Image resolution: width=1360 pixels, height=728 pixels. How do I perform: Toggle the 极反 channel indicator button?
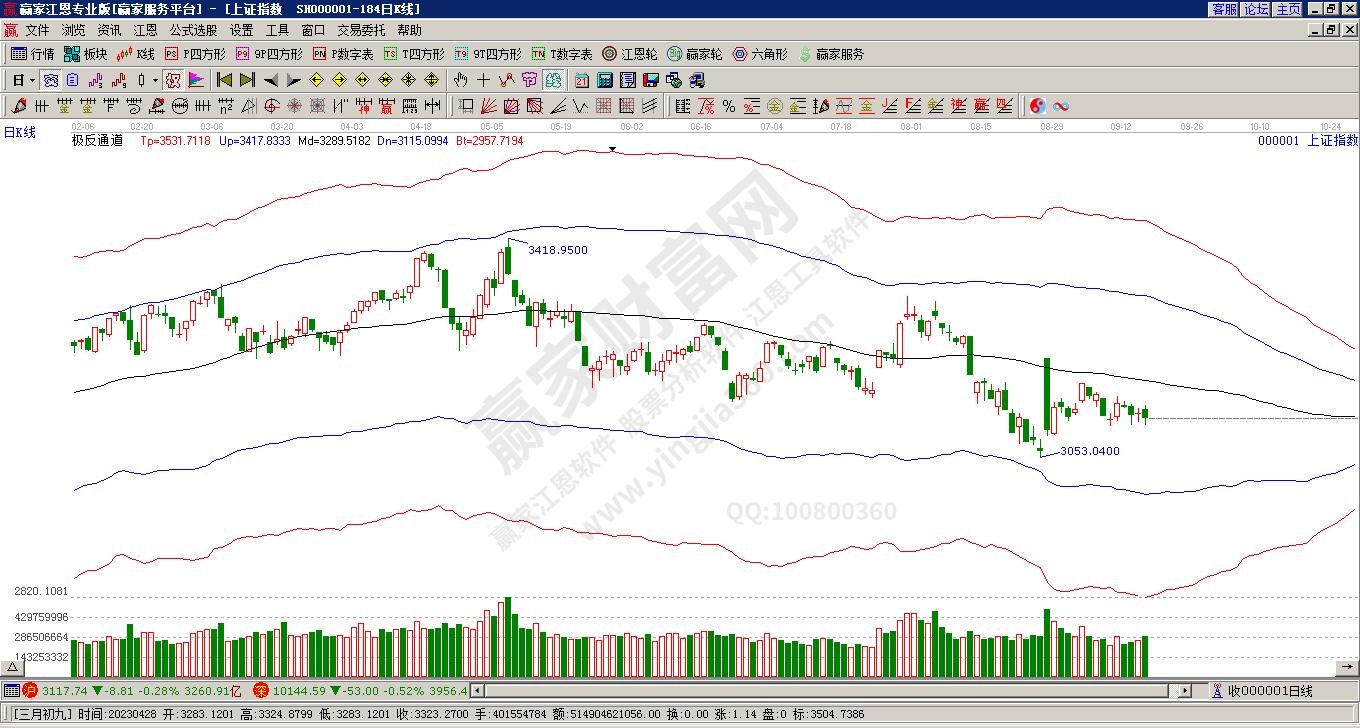[172, 80]
